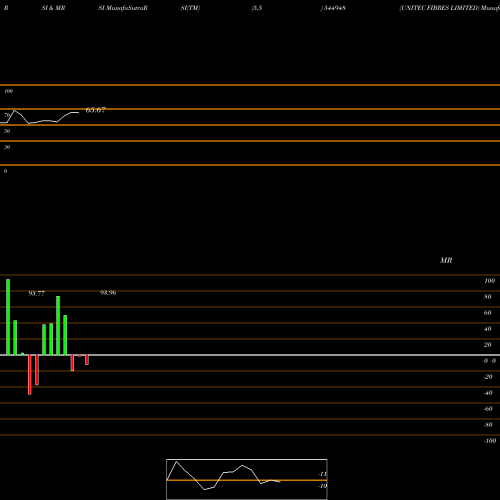Click the MR axis label "-80"
The width and height of the screenshot is (500, 500).
click(x=488, y=425)
